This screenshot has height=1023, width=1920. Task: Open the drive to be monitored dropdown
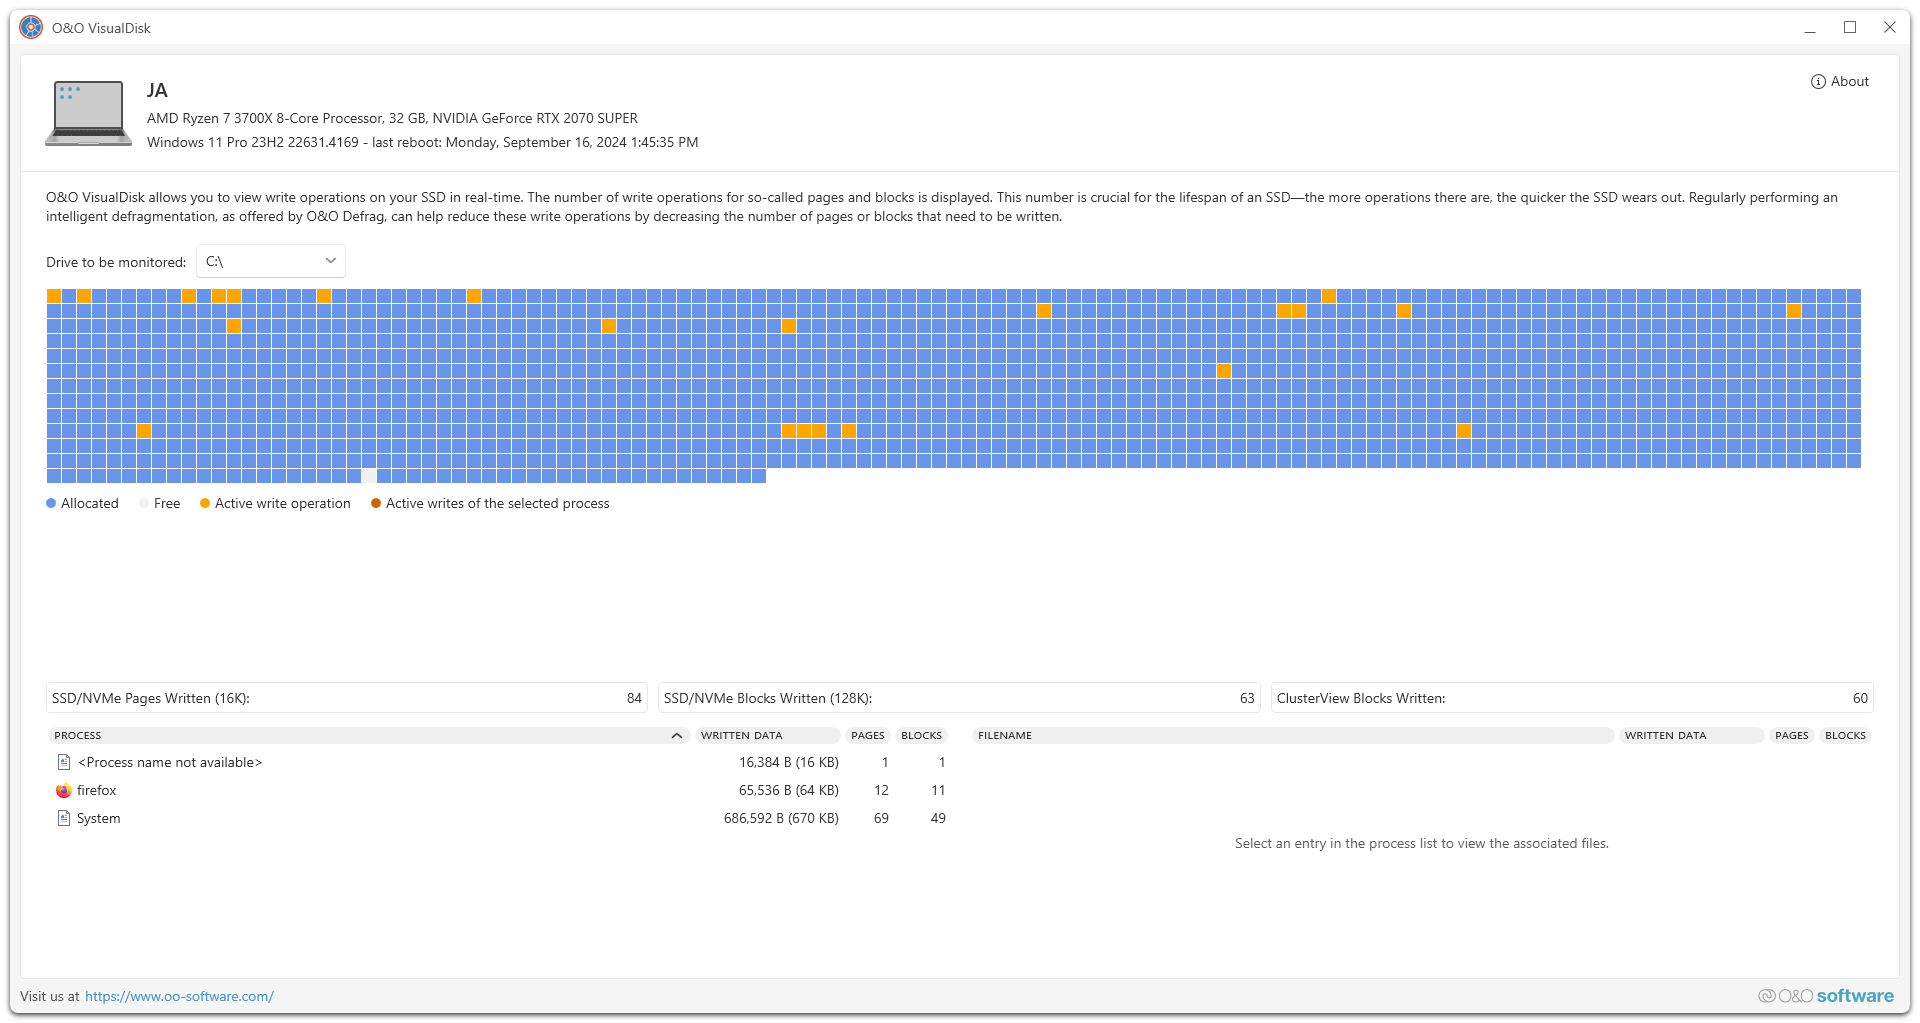point(271,261)
